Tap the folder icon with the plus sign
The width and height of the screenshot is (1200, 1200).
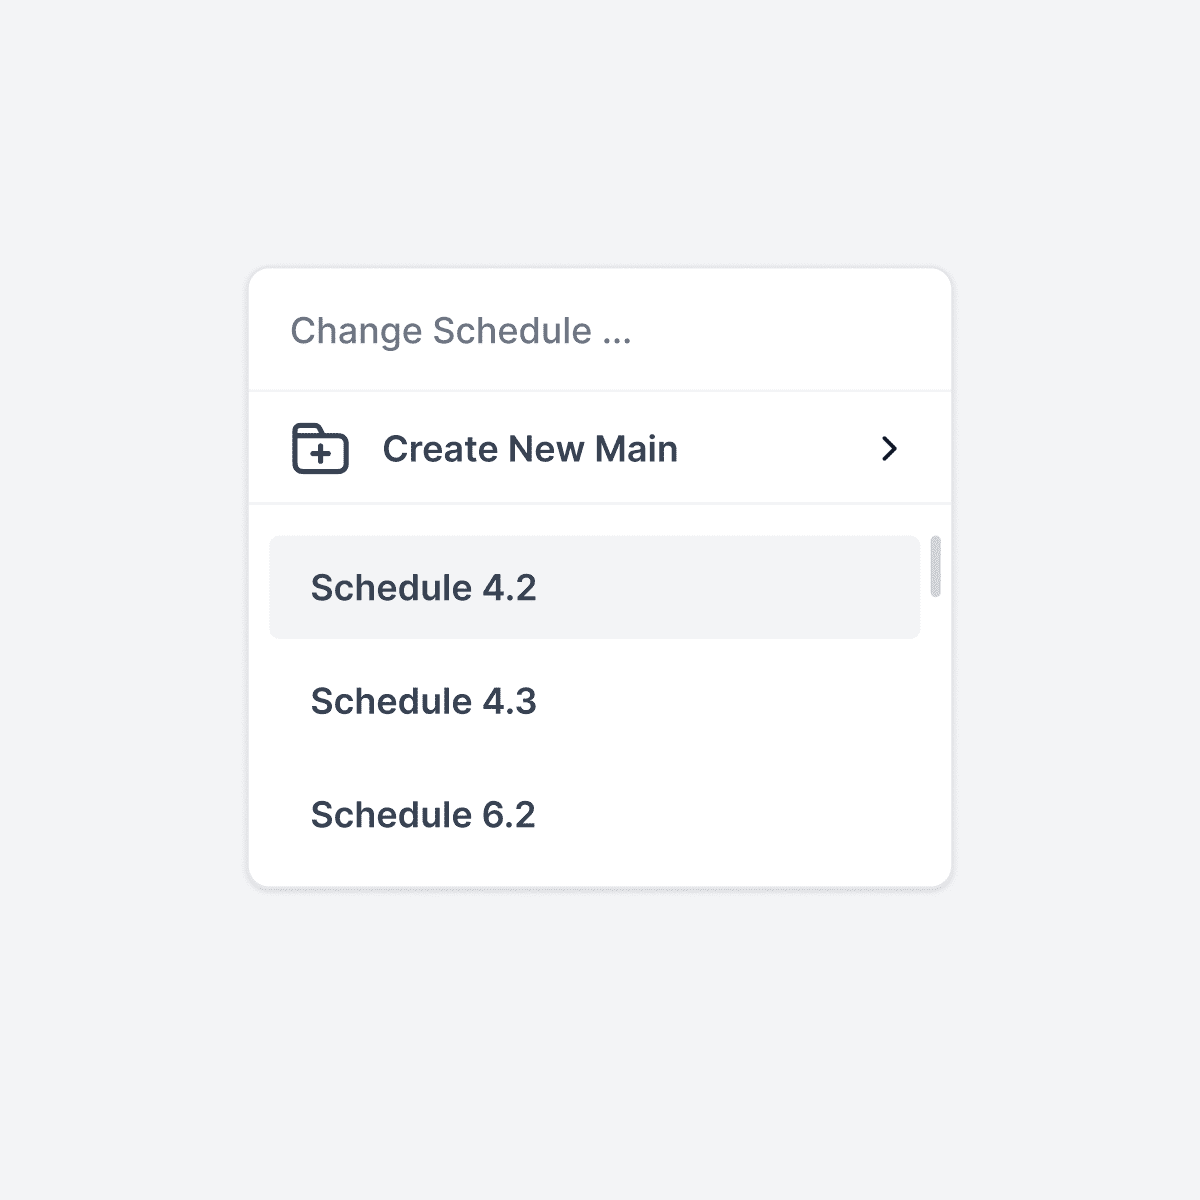[x=320, y=449]
